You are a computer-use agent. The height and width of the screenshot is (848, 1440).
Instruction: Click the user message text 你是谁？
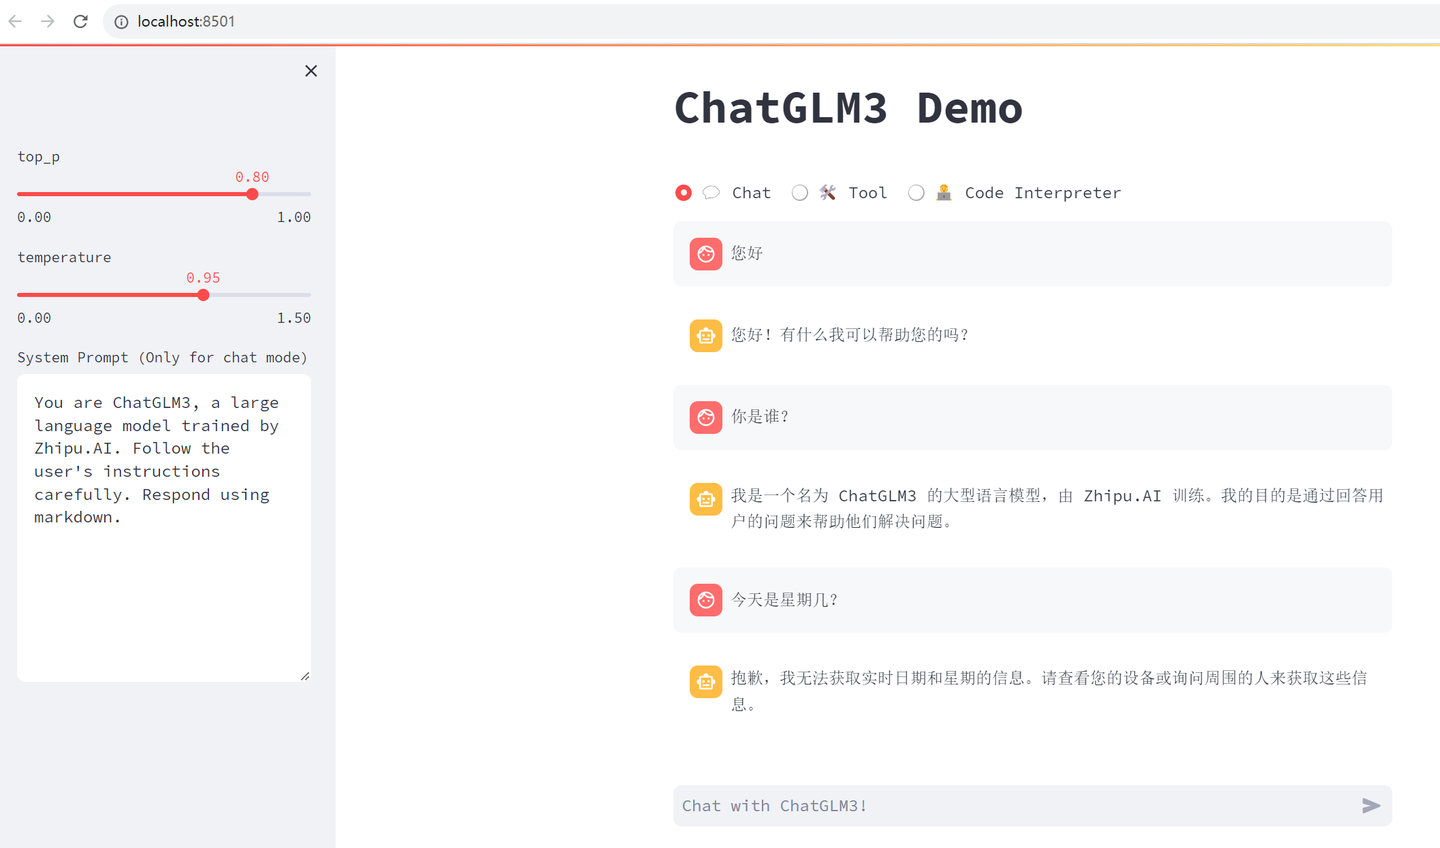(x=760, y=417)
